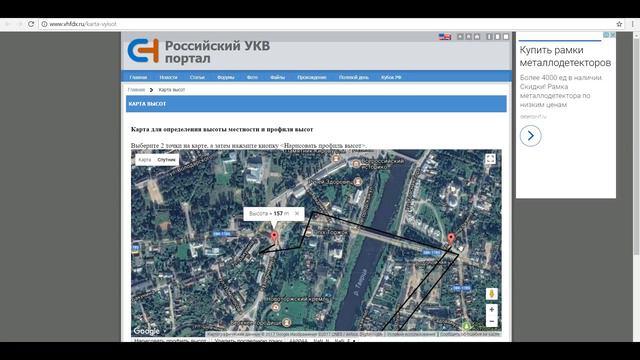Viewport: 640px width, 360px height.
Task: Open the Форумы menu item
Action: point(226,77)
